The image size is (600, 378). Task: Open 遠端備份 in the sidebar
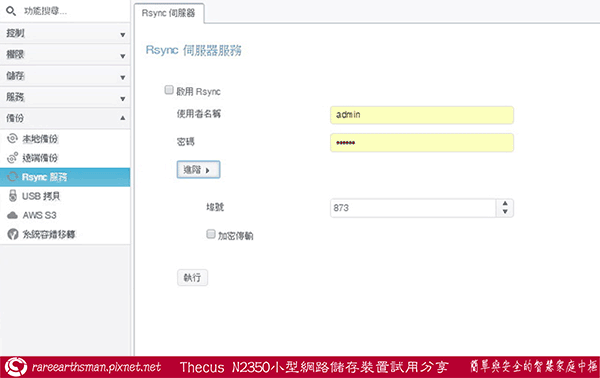pos(65,158)
